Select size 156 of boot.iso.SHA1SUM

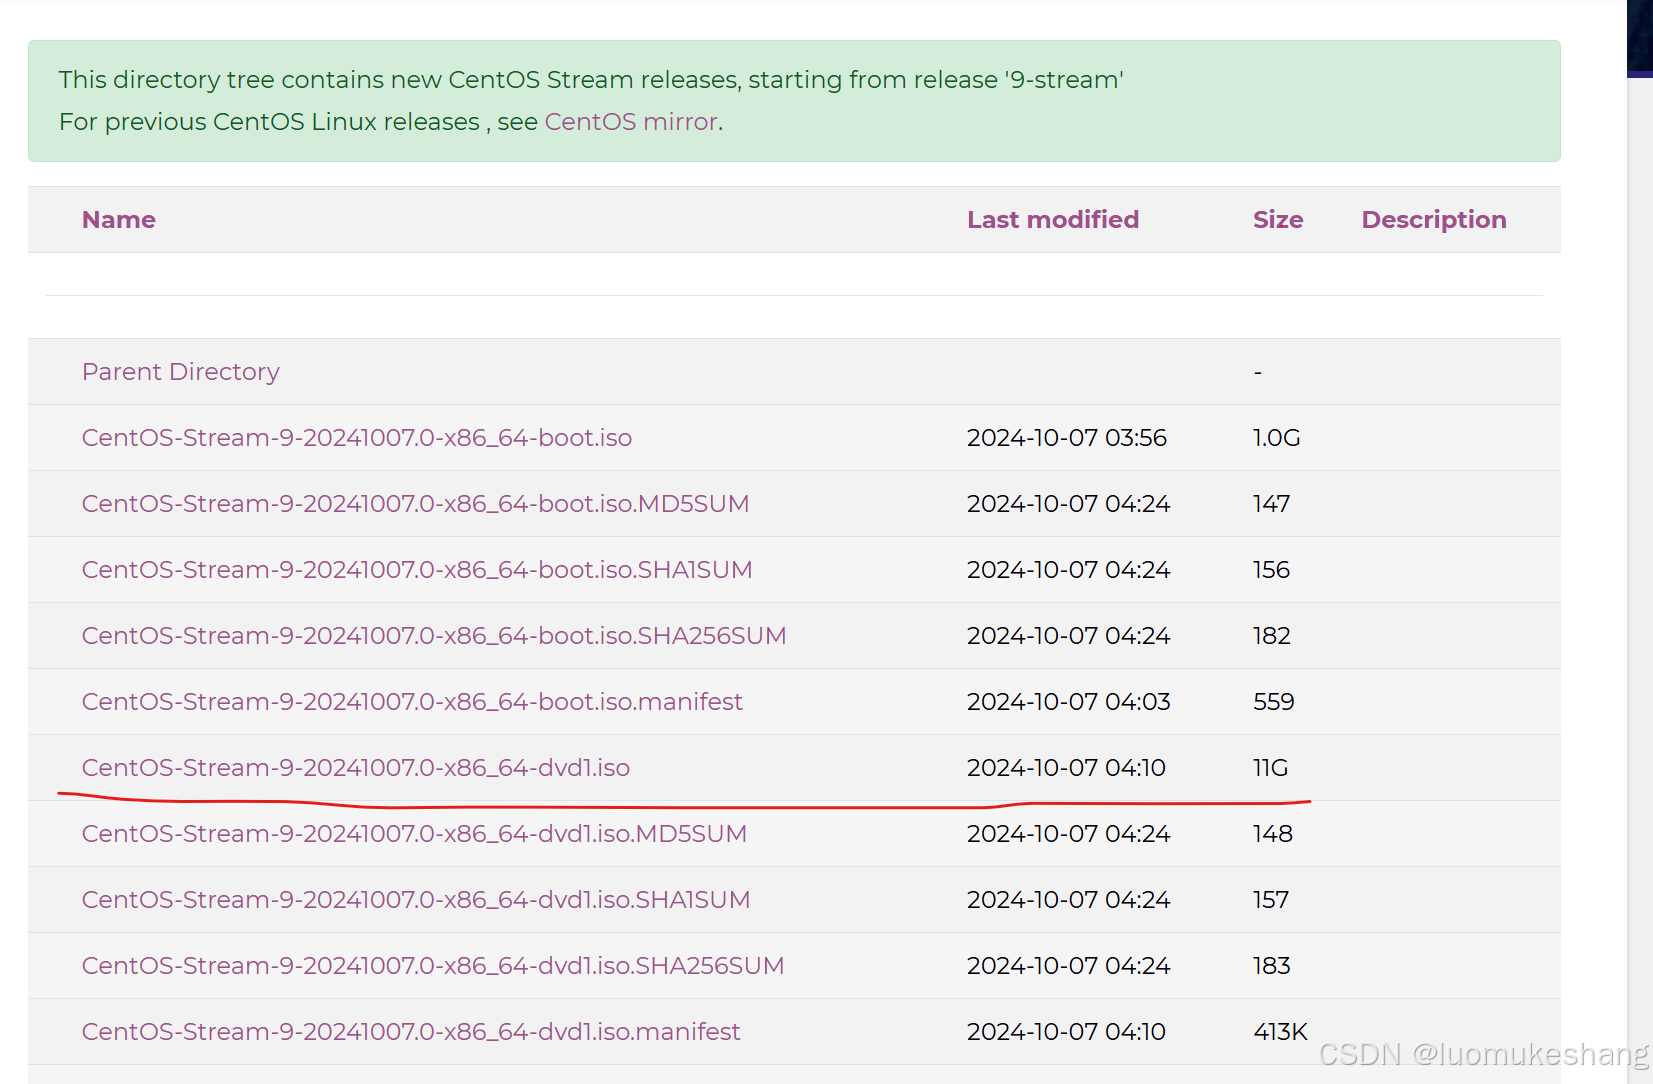pos(1272,570)
